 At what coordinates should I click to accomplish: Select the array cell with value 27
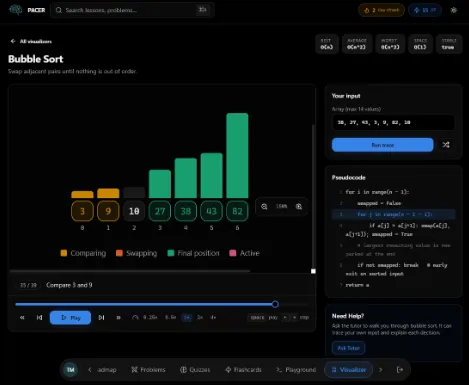pyautogui.click(x=160, y=211)
